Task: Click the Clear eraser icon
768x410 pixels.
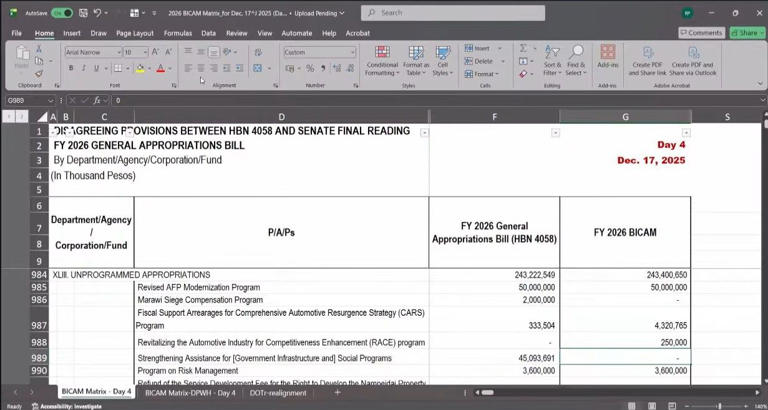Action: (523, 74)
